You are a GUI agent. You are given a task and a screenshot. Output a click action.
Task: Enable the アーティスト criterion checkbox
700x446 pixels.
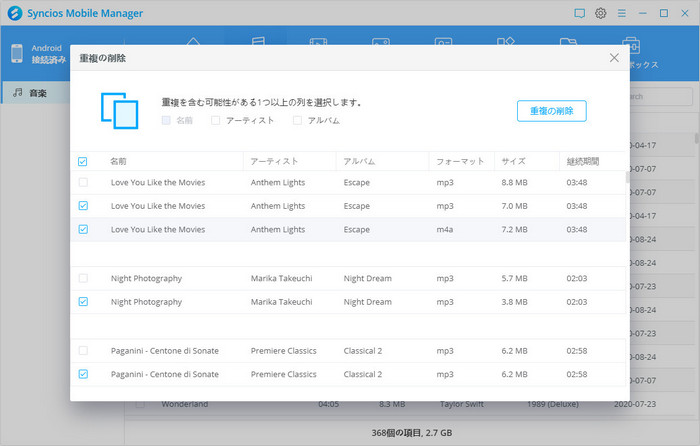216,120
